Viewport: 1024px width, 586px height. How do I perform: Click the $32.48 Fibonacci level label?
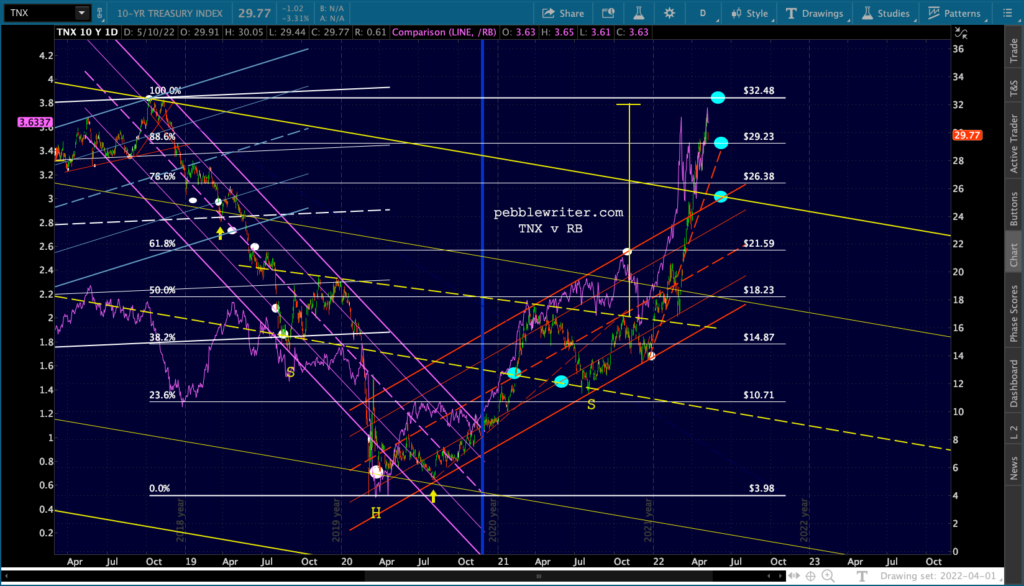pyautogui.click(x=758, y=91)
